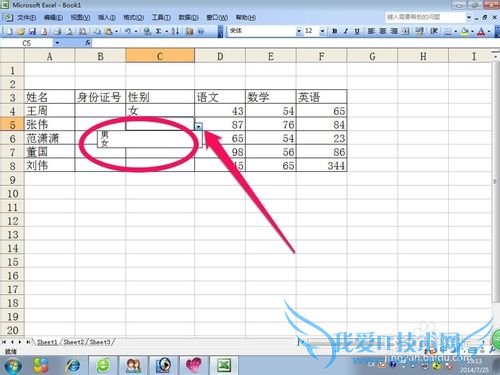Image resolution: width=500 pixels, height=375 pixels.
Task: Click the AutoSum sigma icon
Action: [x=159, y=31]
